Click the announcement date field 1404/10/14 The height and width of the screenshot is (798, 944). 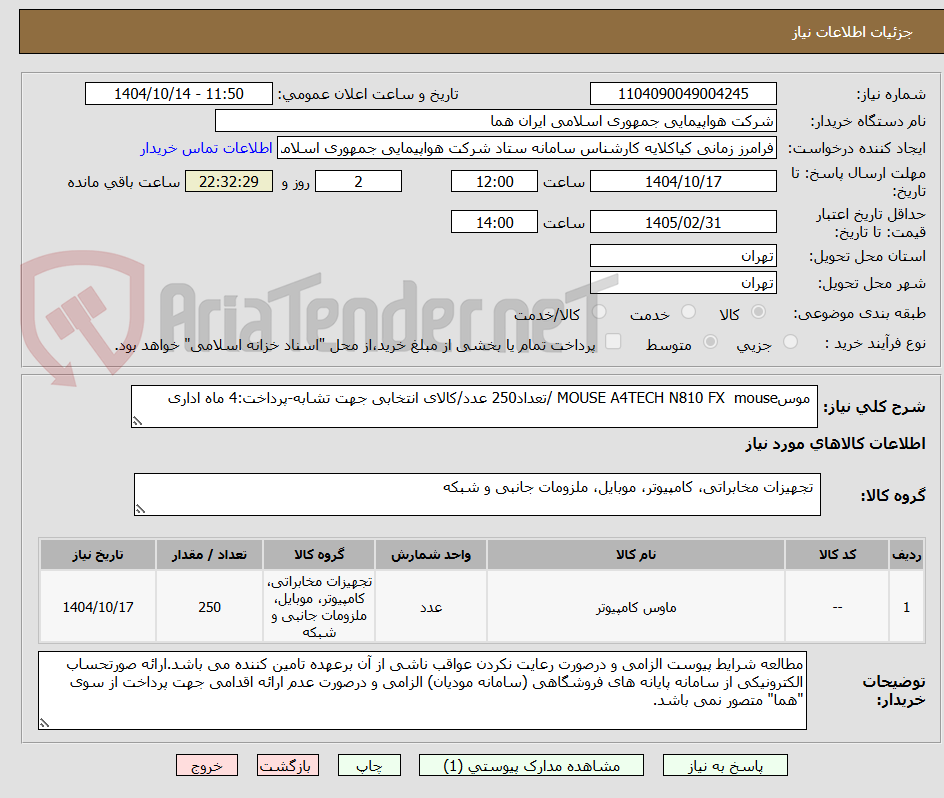176,92
